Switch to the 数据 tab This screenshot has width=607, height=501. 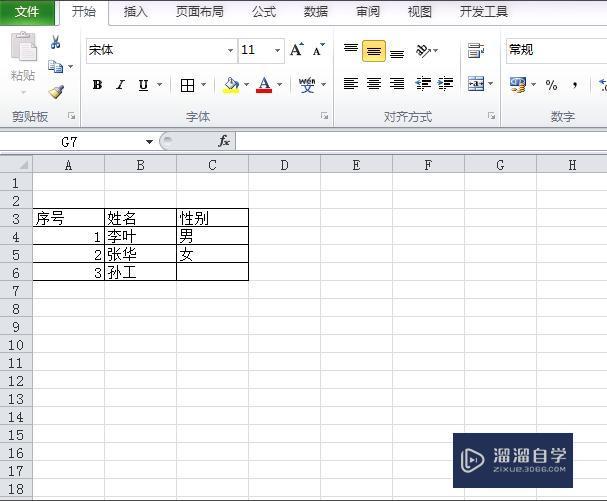(x=316, y=12)
